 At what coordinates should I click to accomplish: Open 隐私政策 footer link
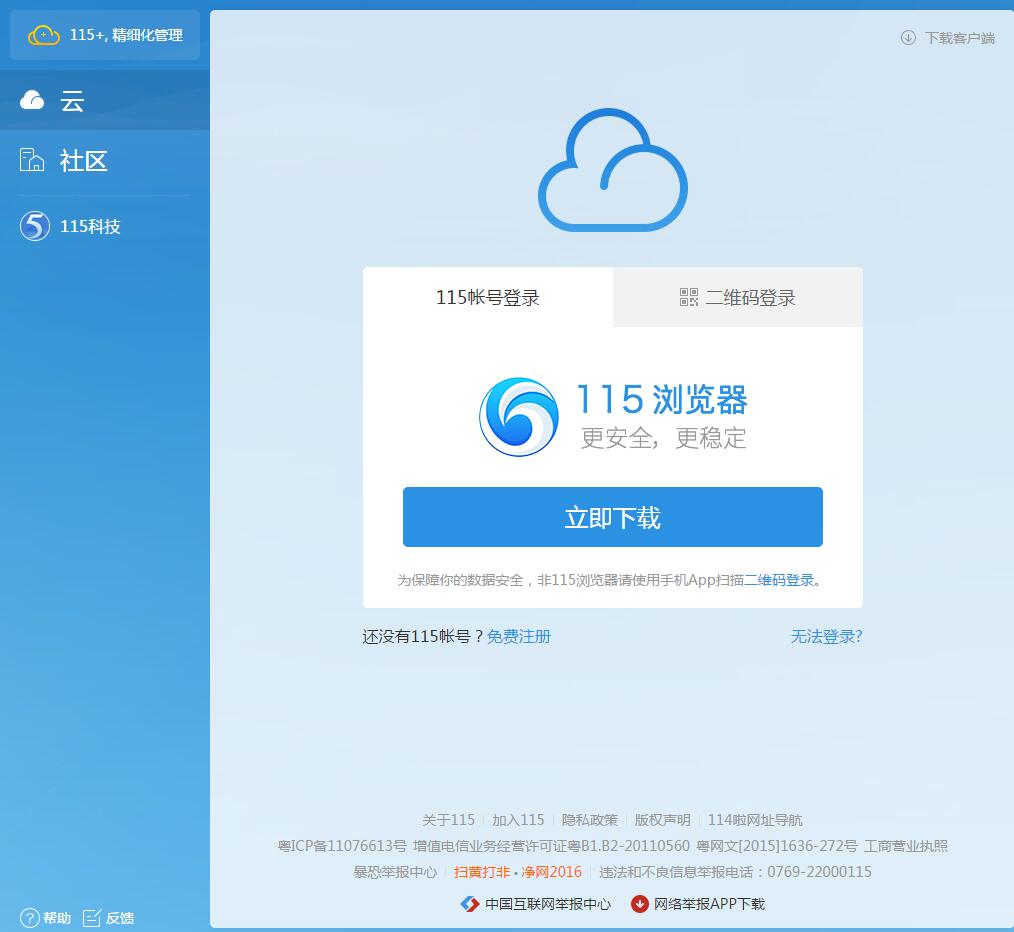(x=590, y=820)
